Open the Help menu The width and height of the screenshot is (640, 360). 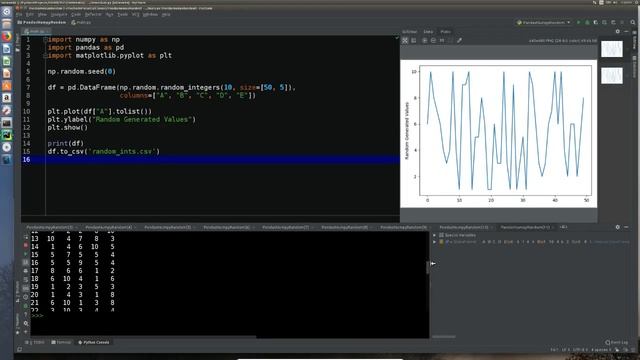[x=166, y=14]
